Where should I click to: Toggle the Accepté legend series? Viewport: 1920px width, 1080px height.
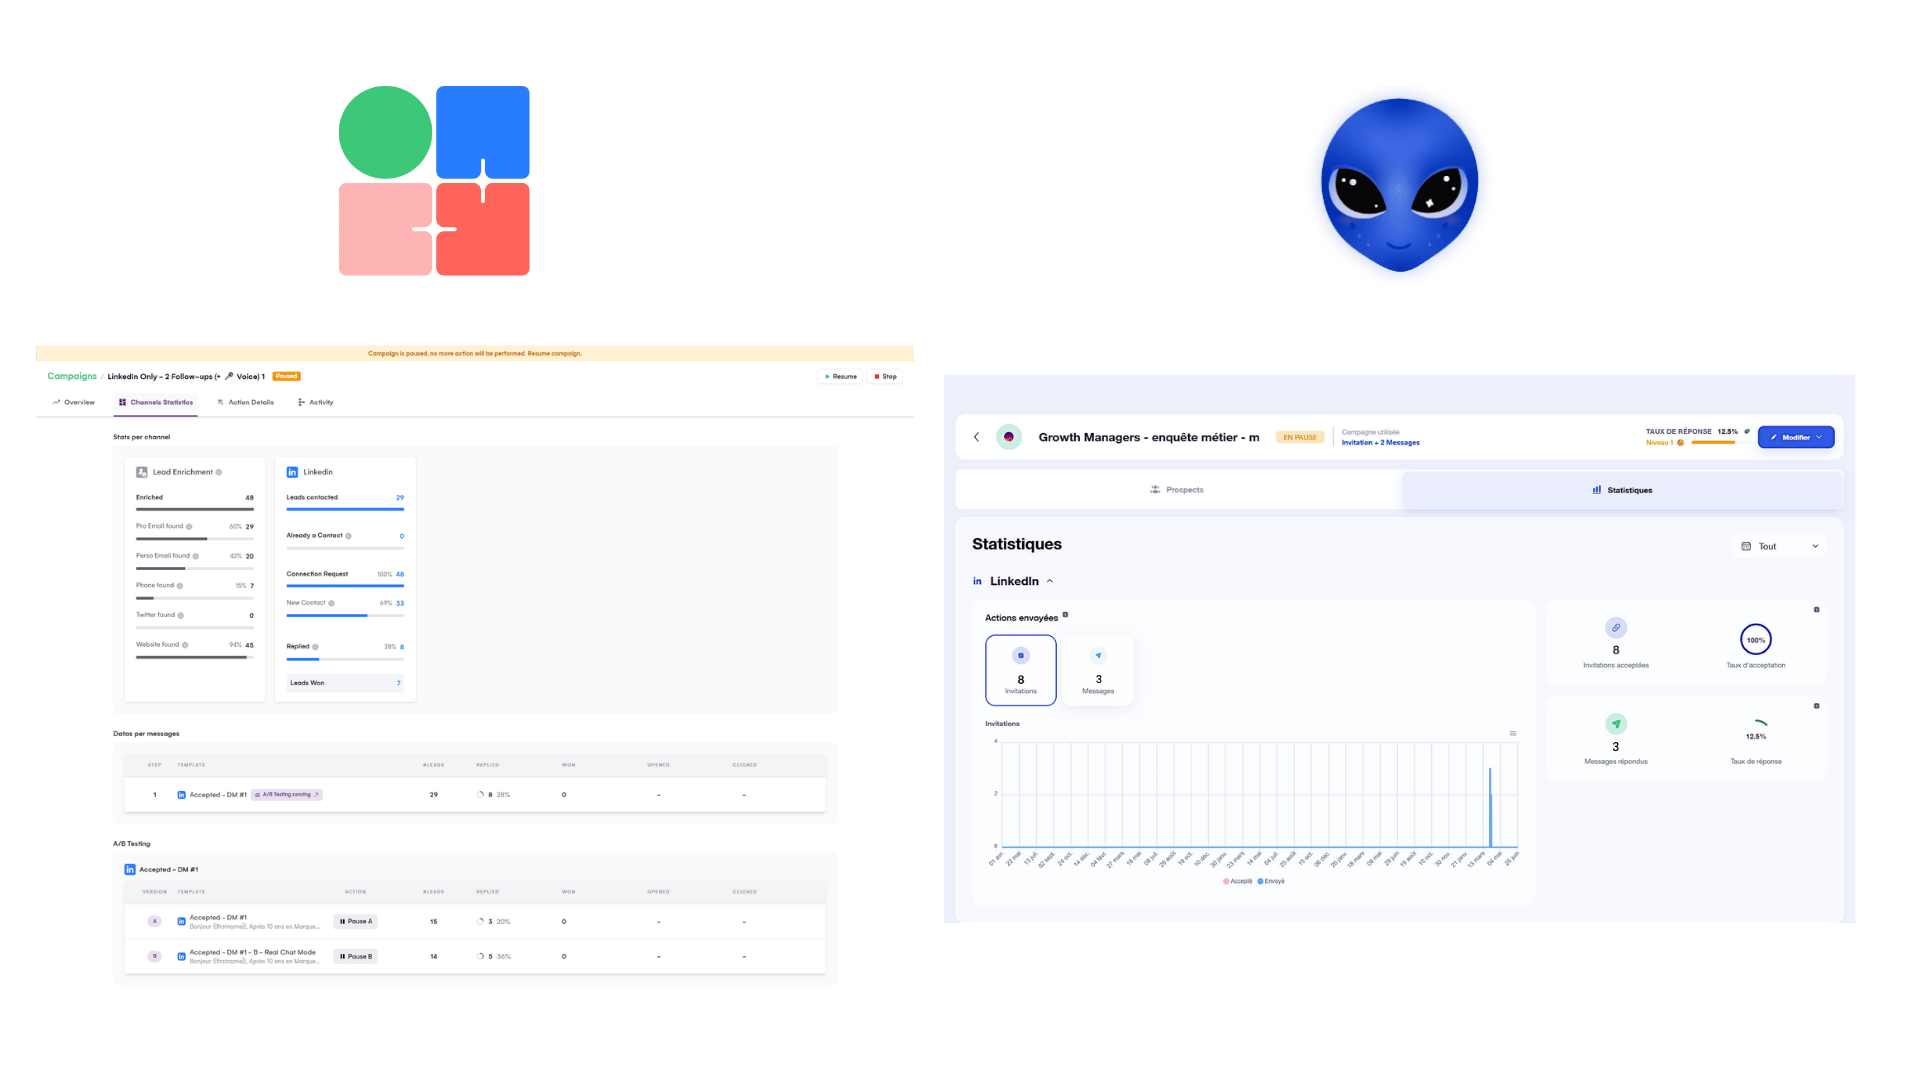click(1238, 882)
